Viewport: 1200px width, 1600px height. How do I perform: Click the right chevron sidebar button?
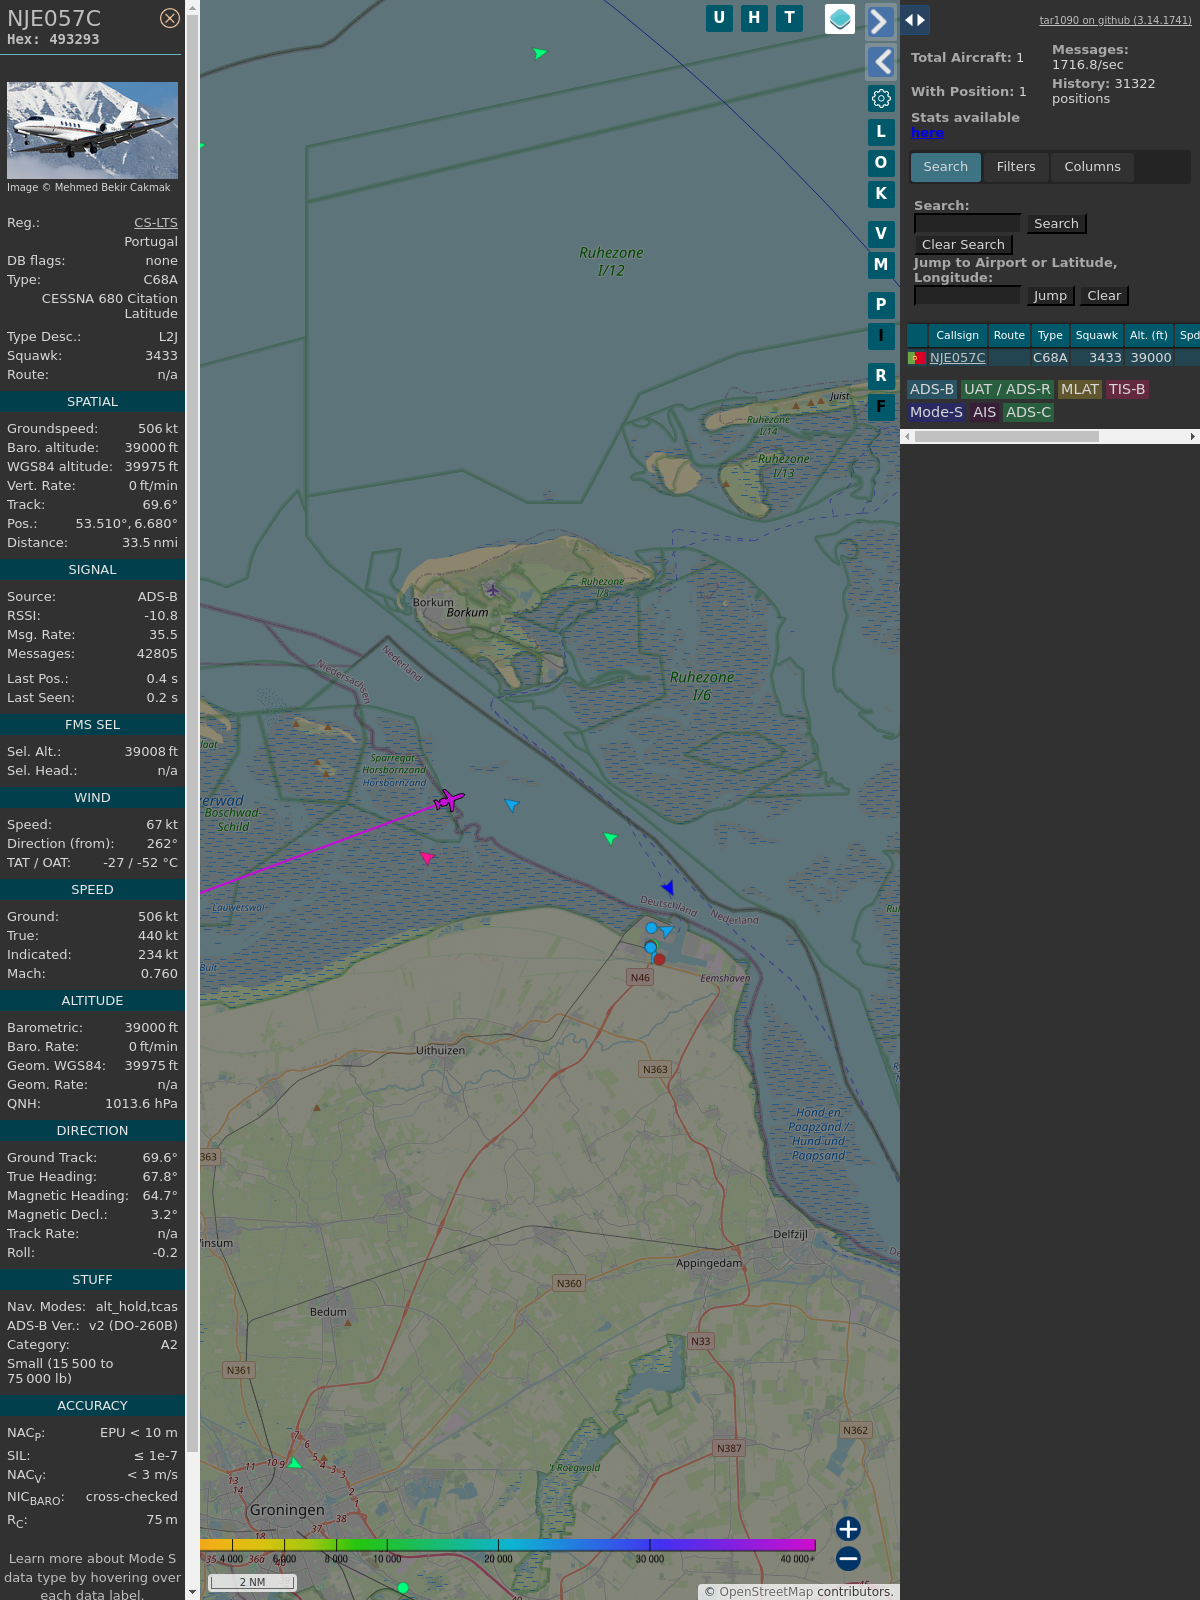(x=880, y=22)
